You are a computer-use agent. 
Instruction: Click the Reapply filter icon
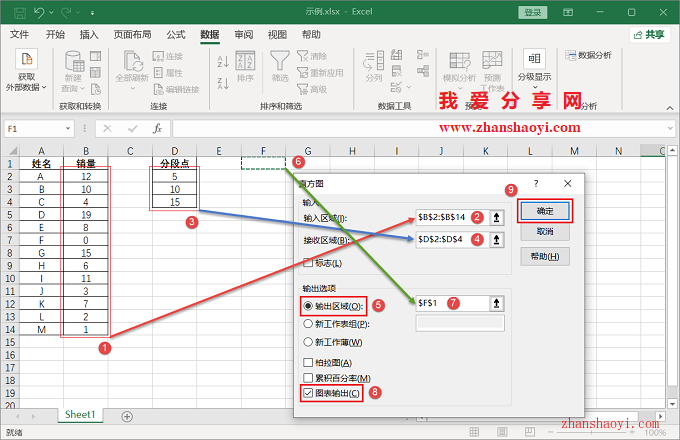[x=302, y=72]
